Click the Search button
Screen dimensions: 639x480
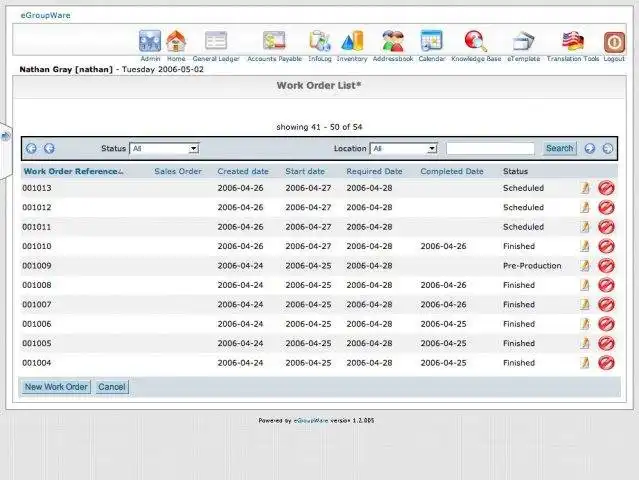click(560, 148)
